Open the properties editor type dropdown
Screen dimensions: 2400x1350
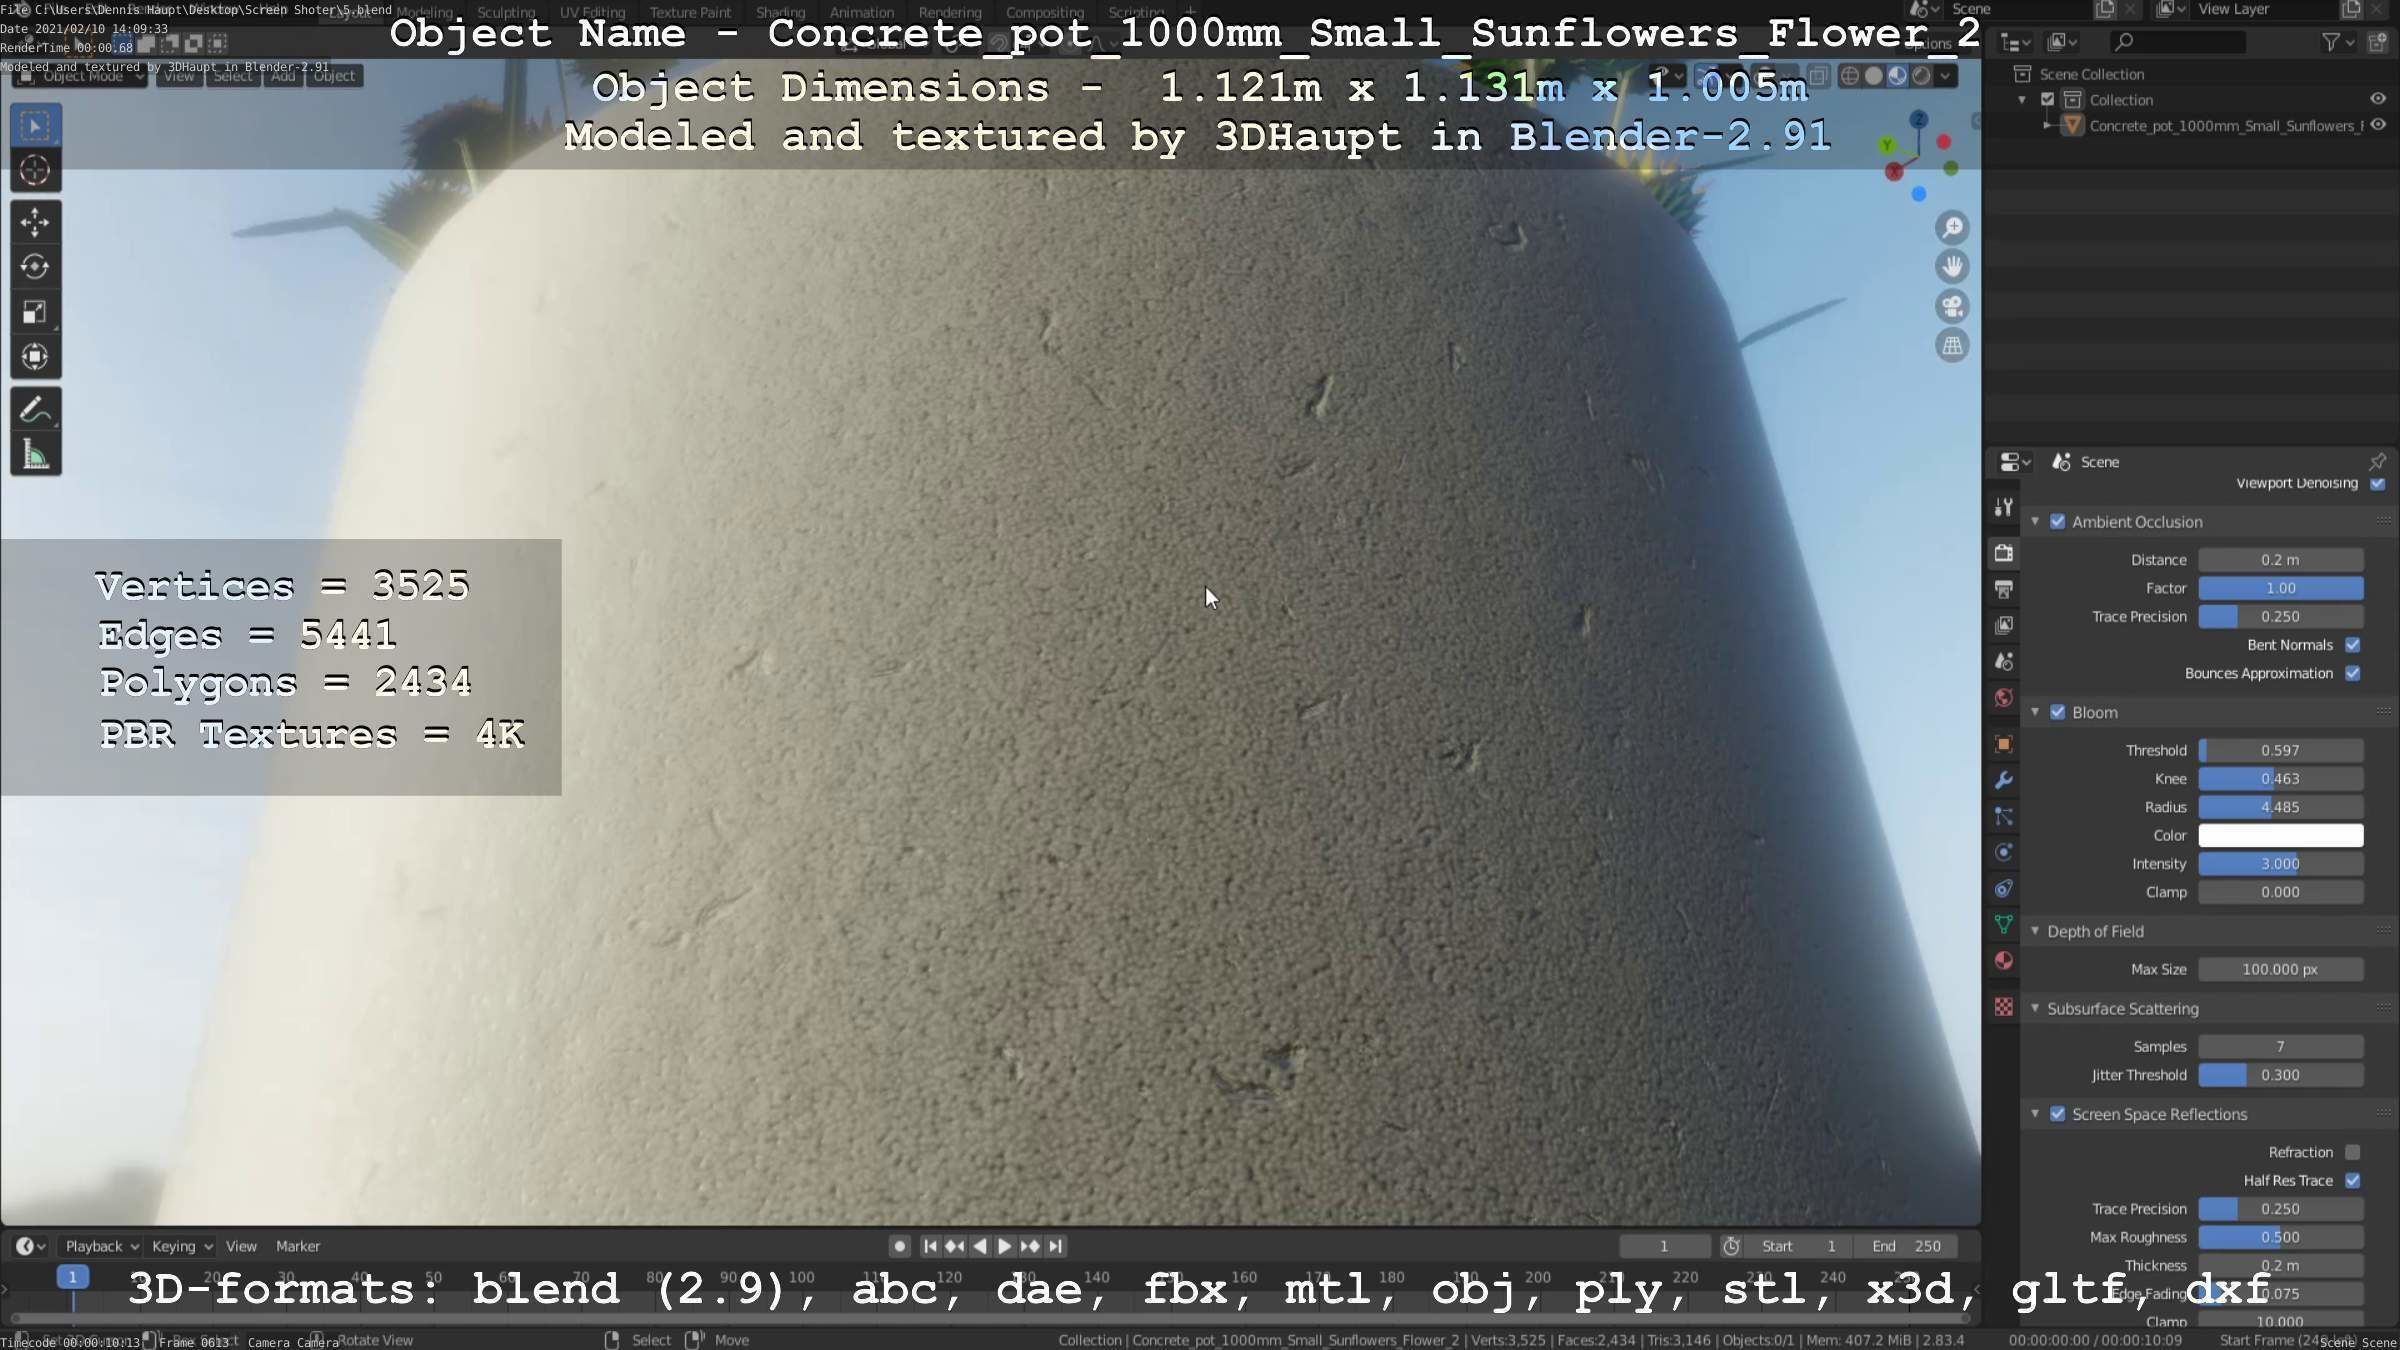[x=2013, y=462]
